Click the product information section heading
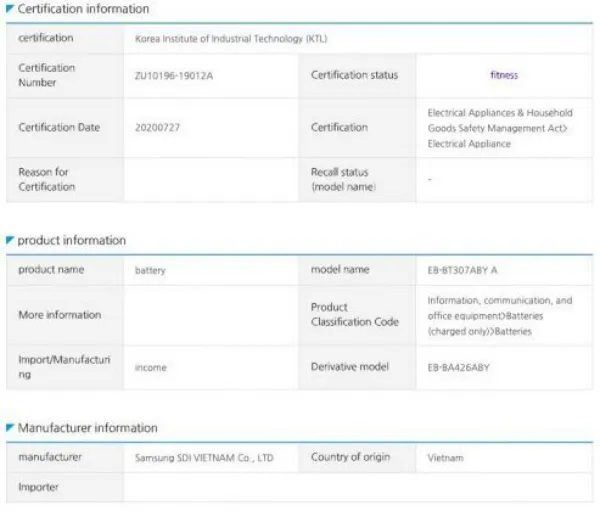The image size is (600, 511). pos(72,240)
